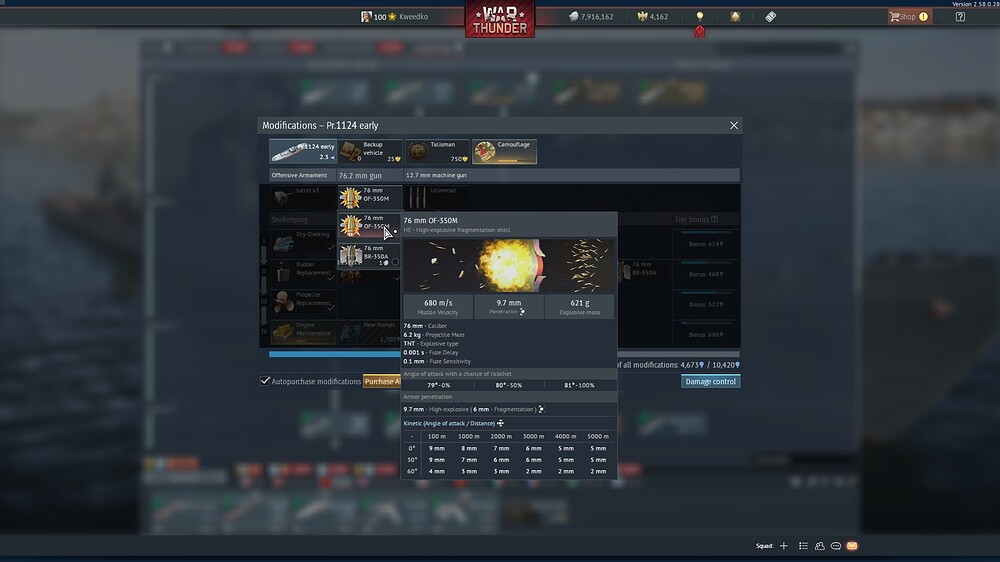Click the Bonus: 468 tier row
This screenshot has height=562, width=1000.
tap(705, 274)
